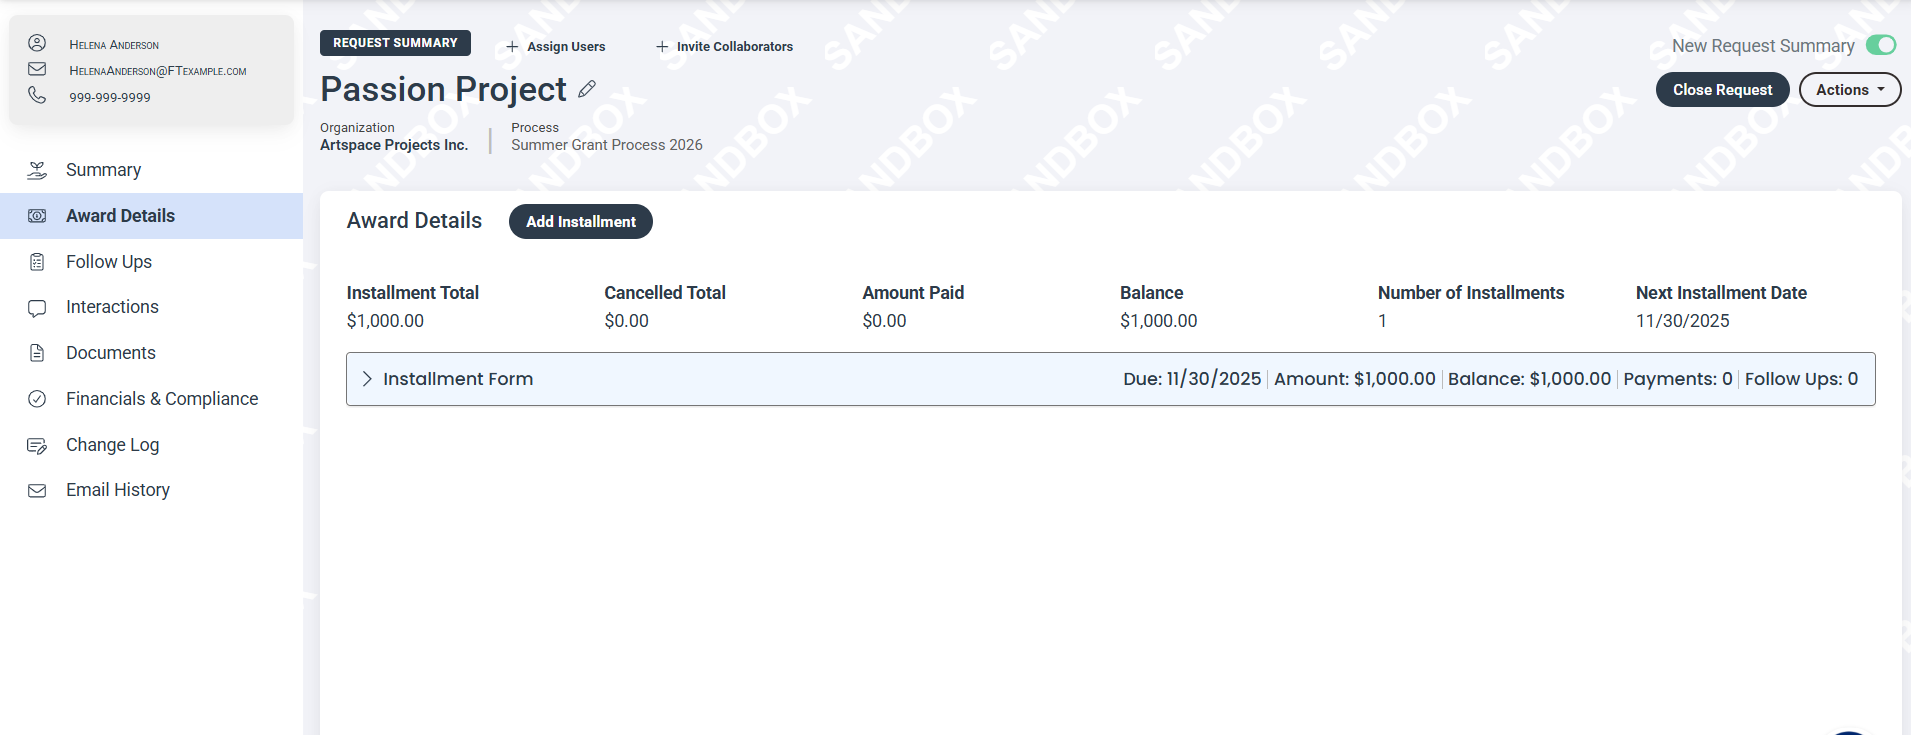Click the Follow Ups: 0 text in installment row
Viewport: 1911px width, 735px height.
1802,379
